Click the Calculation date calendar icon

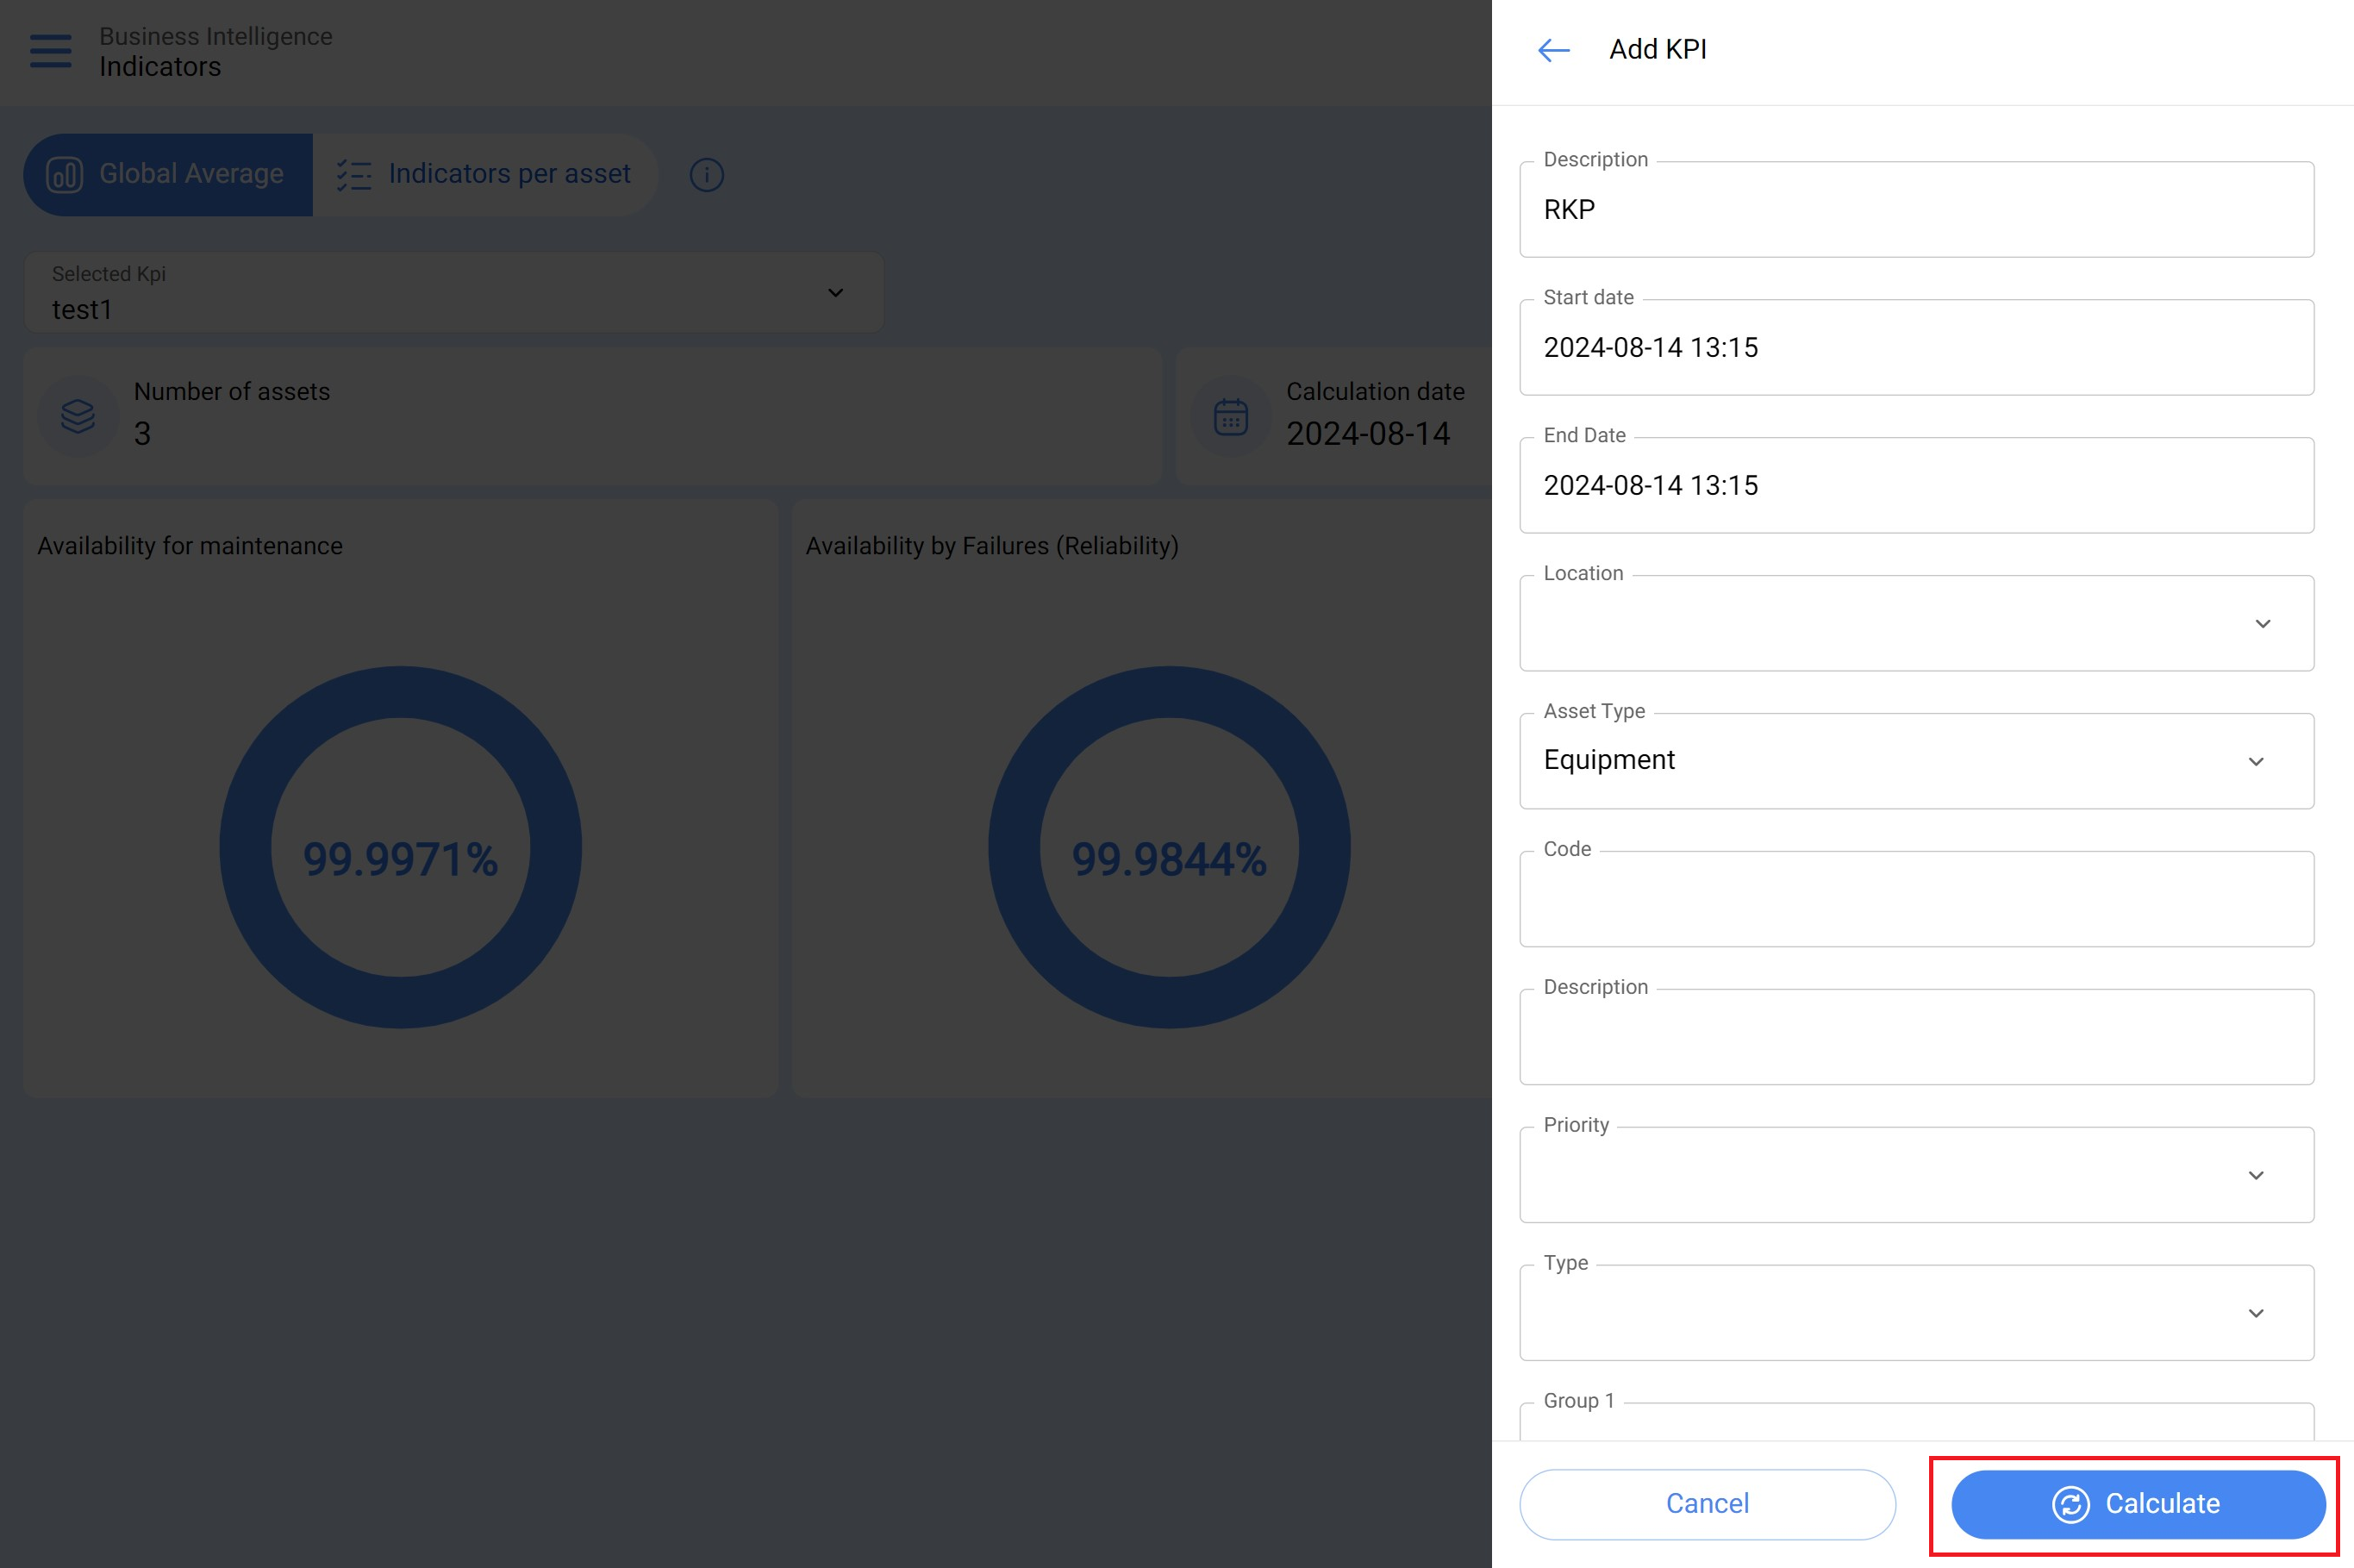pos(1230,417)
